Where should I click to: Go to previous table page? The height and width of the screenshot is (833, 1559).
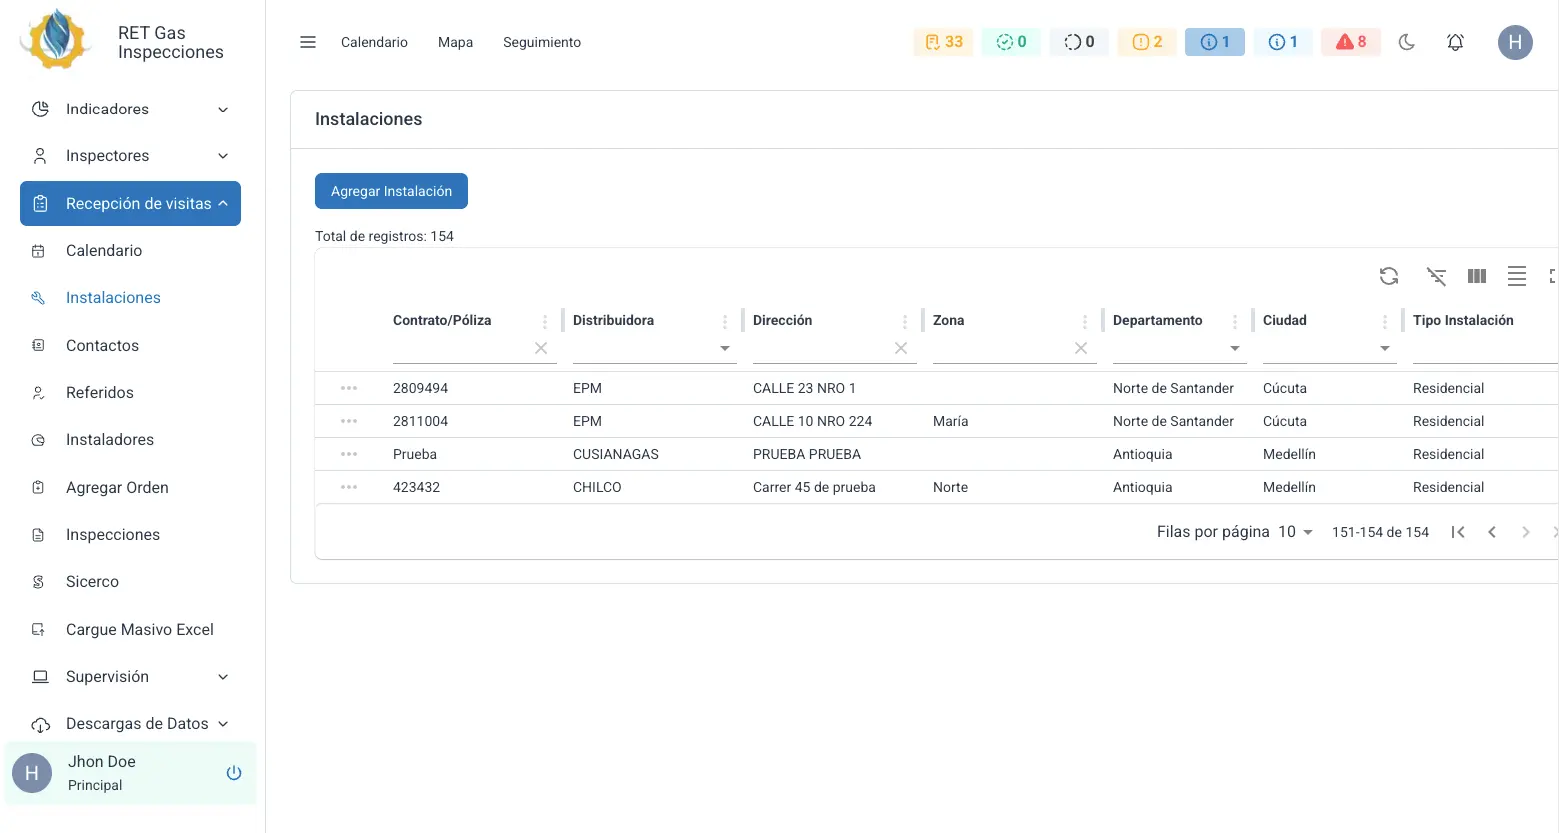click(x=1492, y=532)
